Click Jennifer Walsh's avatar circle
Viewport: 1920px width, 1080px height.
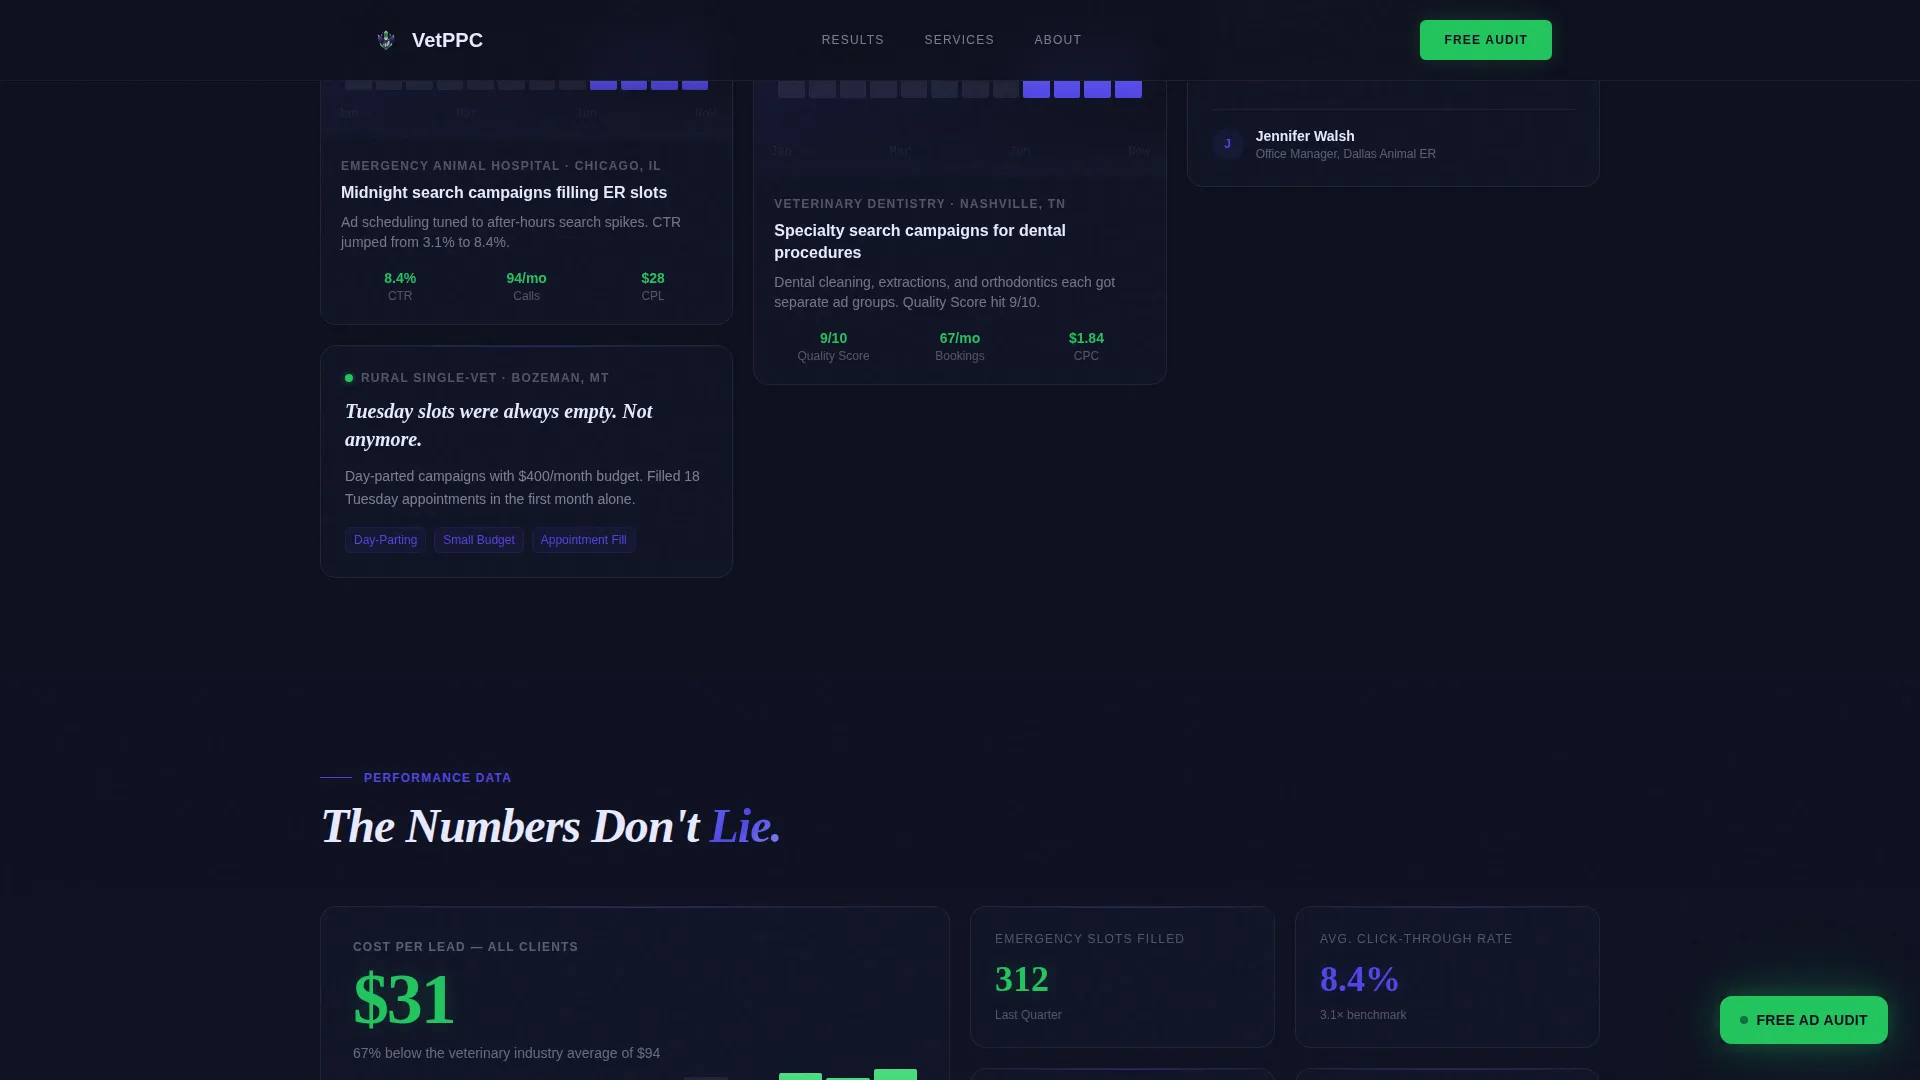pyautogui.click(x=1227, y=144)
